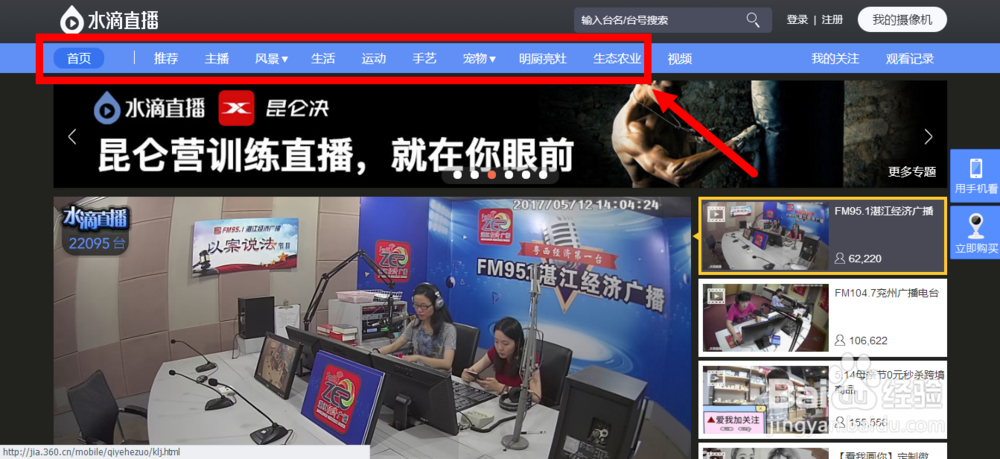Click the search magnifier icon

[x=753, y=20]
